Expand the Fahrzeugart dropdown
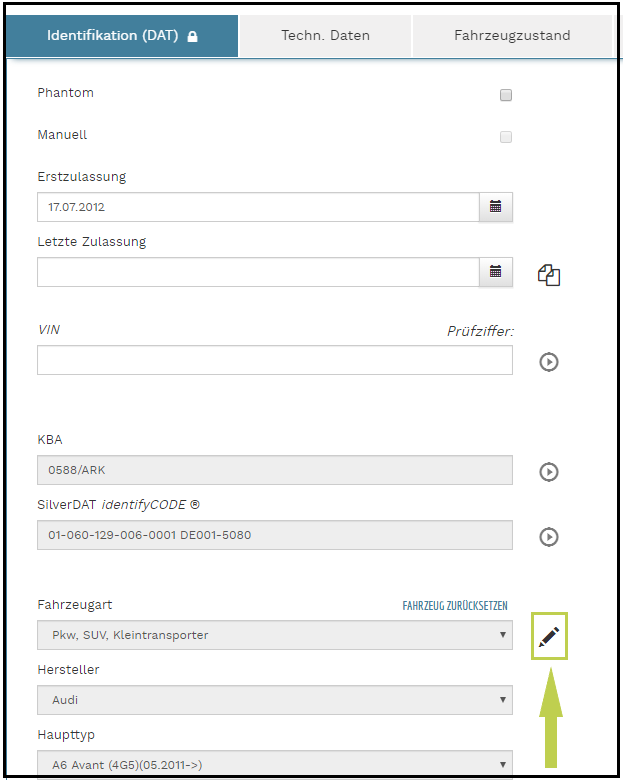This screenshot has width=623, height=780. pyautogui.click(x=275, y=635)
